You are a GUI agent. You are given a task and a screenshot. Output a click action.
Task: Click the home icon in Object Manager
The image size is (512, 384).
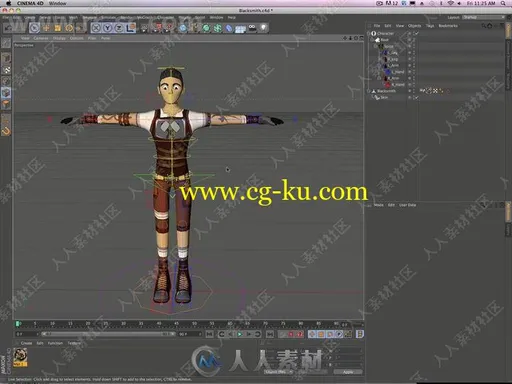click(490, 26)
